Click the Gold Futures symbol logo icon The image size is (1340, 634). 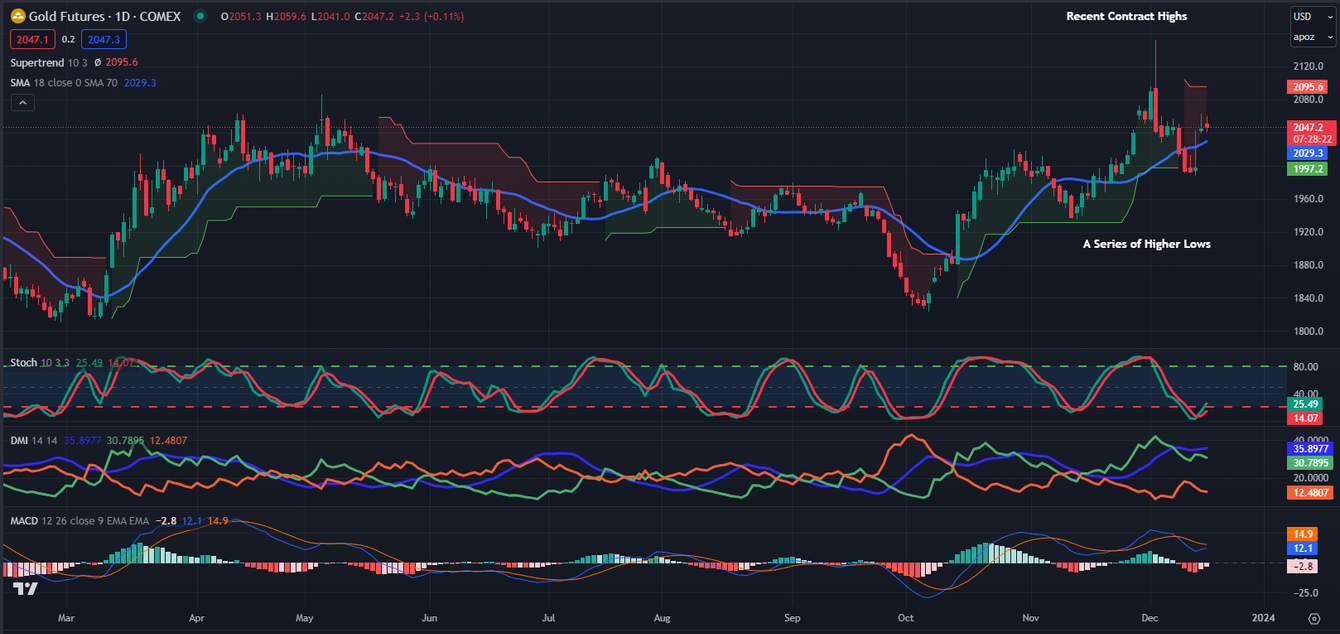[18, 17]
